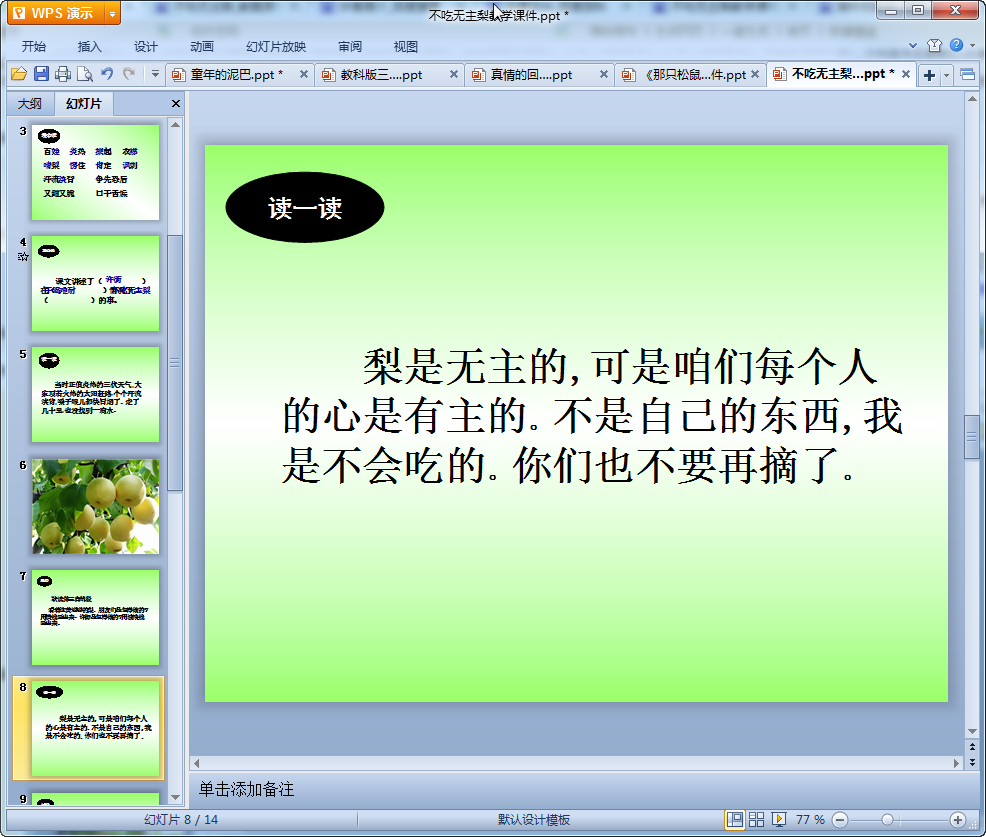Open print preview icon
The width and height of the screenshot is (986, 837).
pos(85,74)
